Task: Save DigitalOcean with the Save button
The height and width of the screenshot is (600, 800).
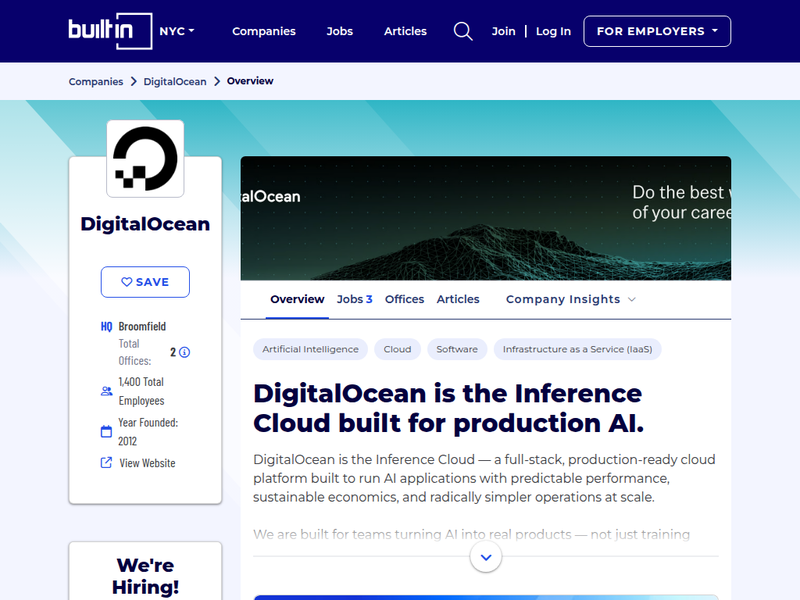Action: click(145, 282)
